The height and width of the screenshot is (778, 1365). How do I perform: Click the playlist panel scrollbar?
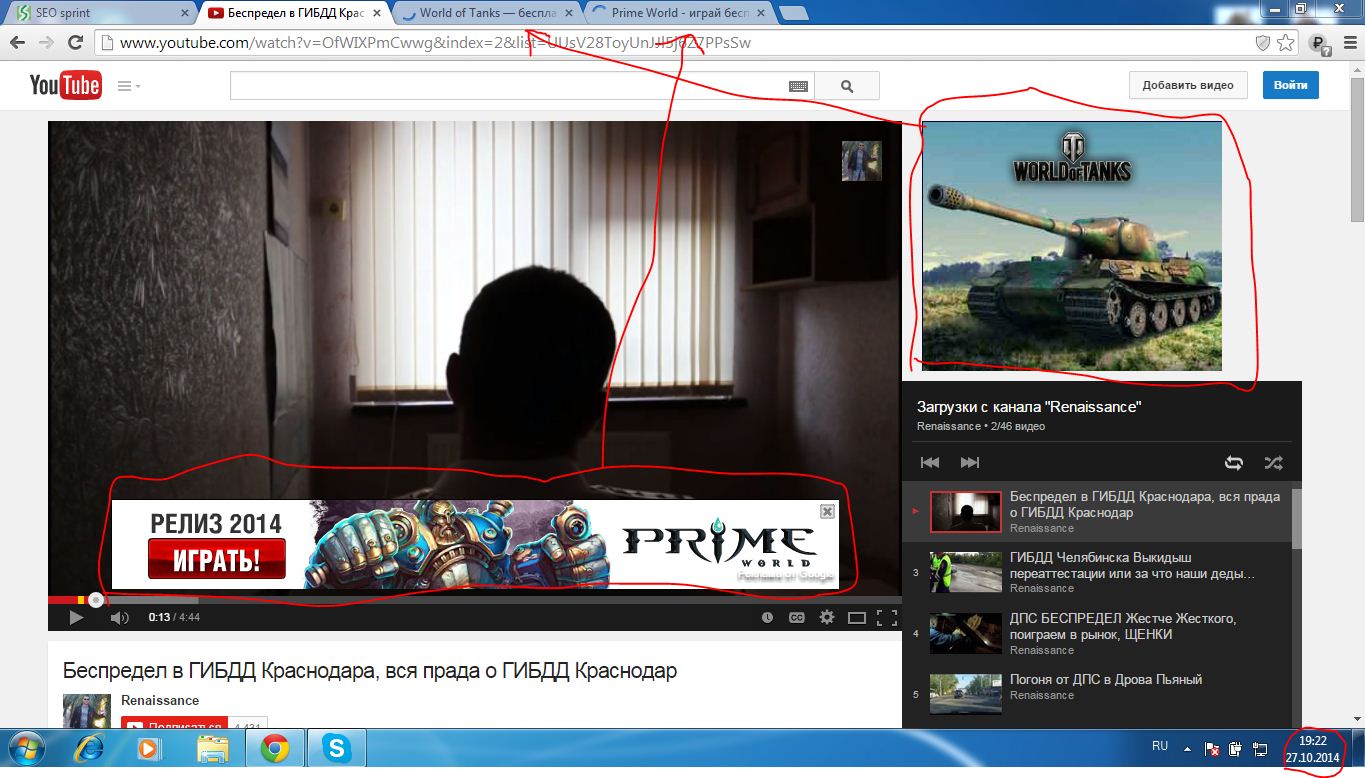point(1297,518)
